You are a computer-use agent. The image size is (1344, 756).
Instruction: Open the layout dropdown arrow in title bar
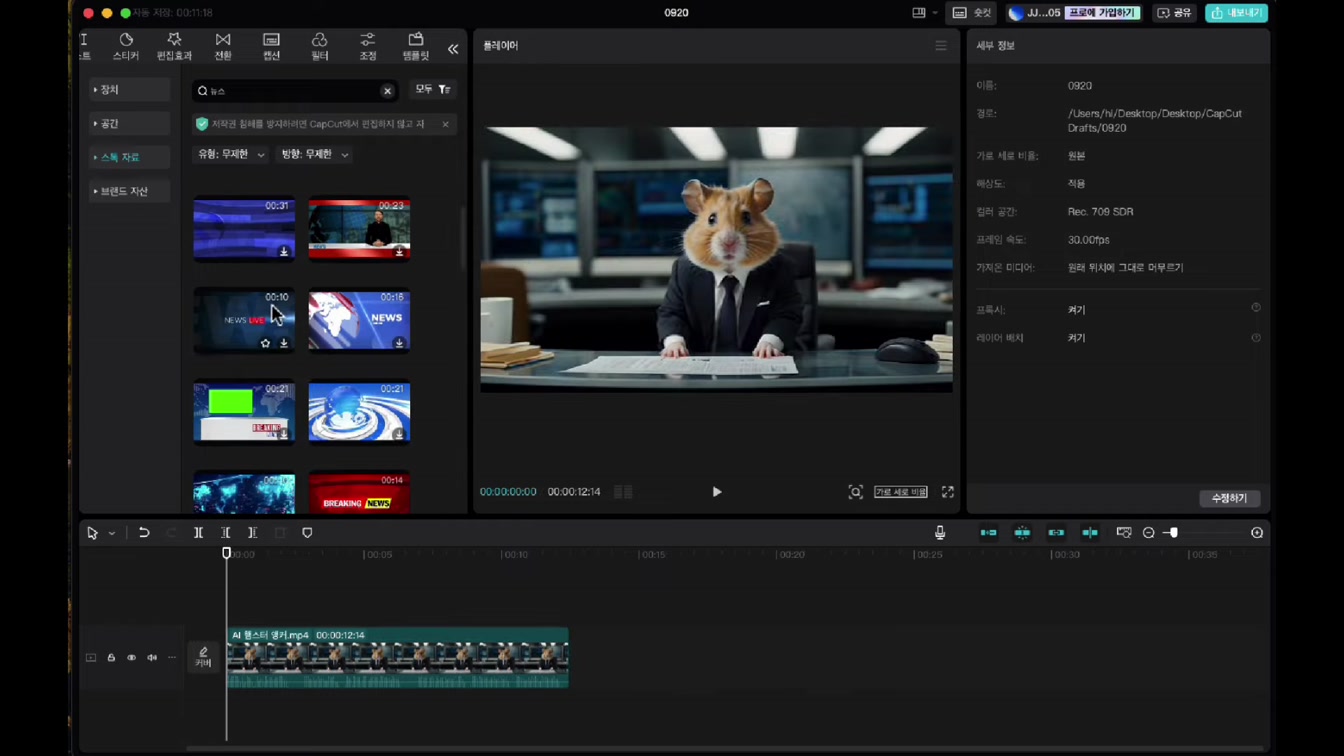pos(935,13)
